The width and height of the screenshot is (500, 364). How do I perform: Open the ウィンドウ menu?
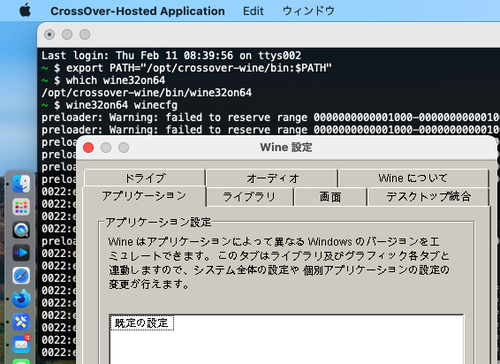coord(308,11)
